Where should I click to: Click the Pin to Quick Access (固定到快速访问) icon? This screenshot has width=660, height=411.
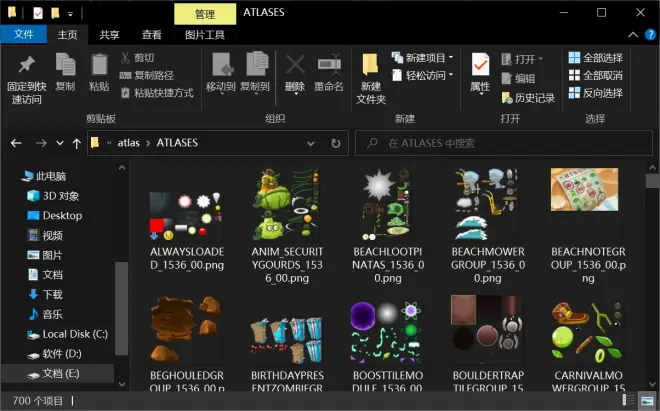tap(26, 64)
